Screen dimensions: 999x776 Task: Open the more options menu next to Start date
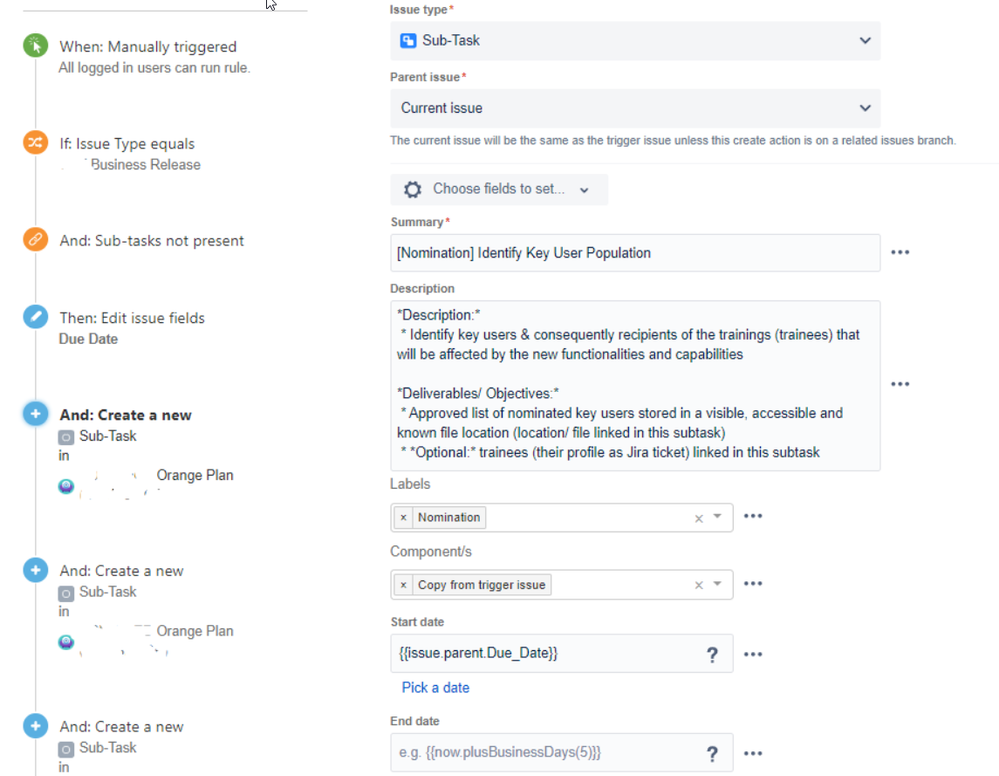753,654
